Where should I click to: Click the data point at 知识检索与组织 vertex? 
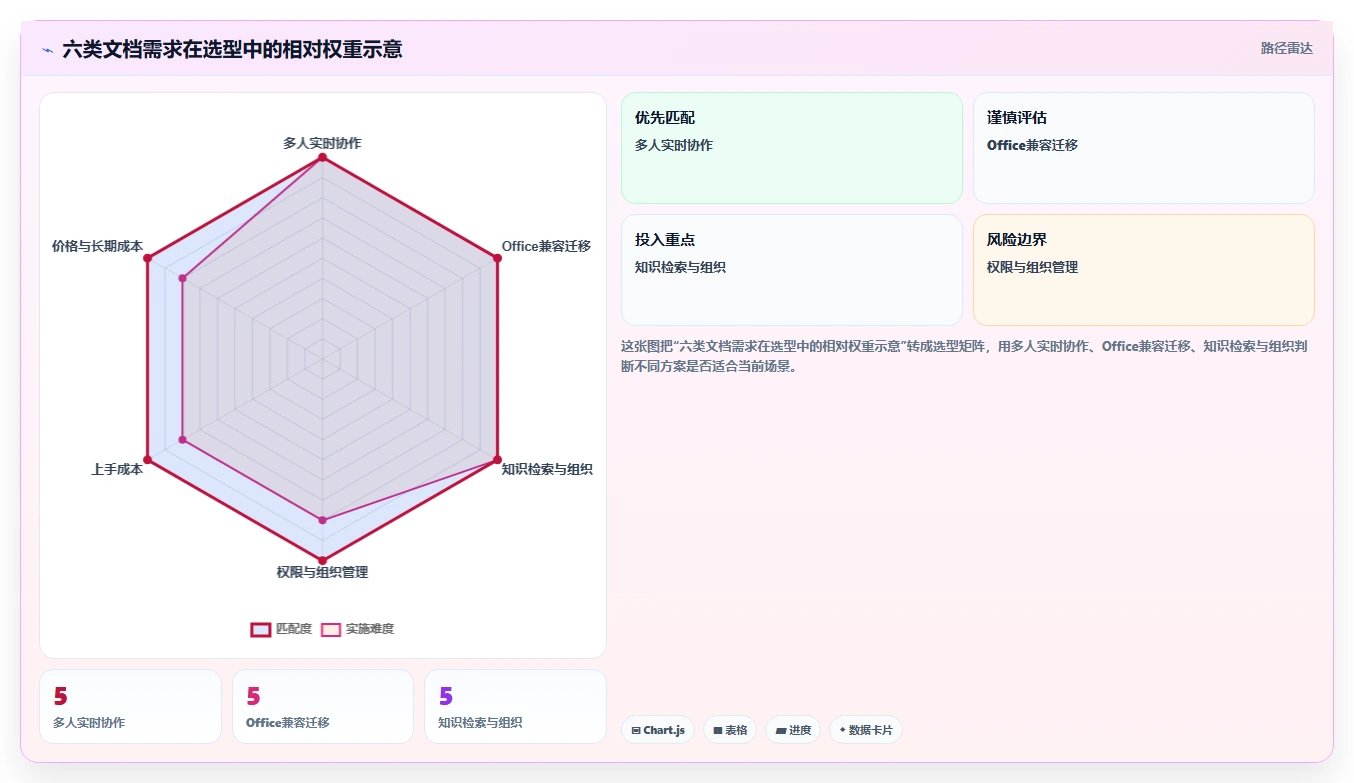(x=497, y=460)
